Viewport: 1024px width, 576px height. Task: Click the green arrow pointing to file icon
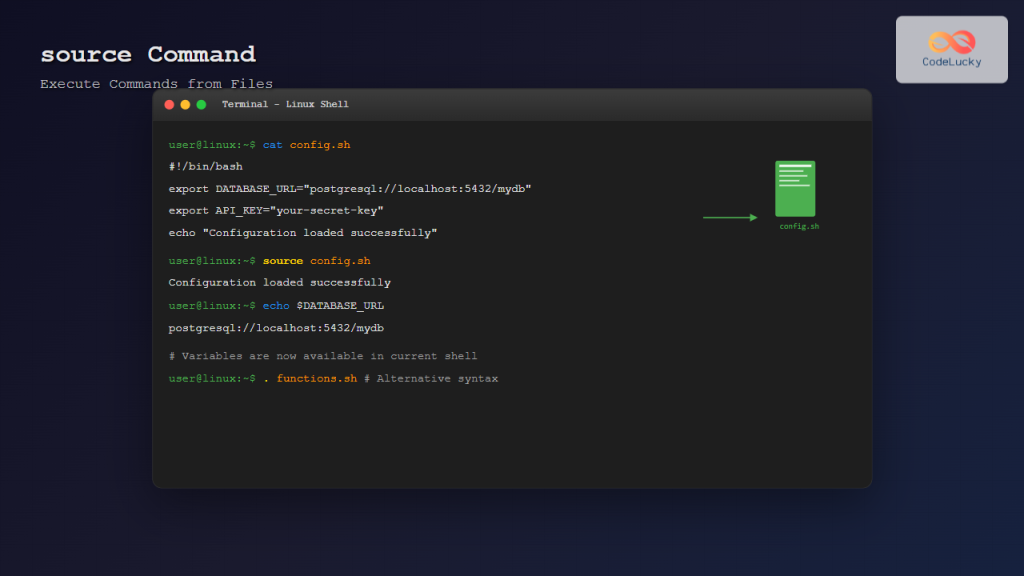click(730, 217)
